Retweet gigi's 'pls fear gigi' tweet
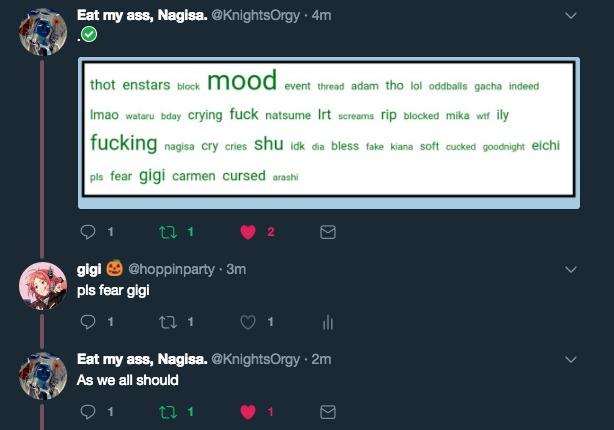Image resolution: width=614 pixels, height=430 pixels. tap(168, 322)
